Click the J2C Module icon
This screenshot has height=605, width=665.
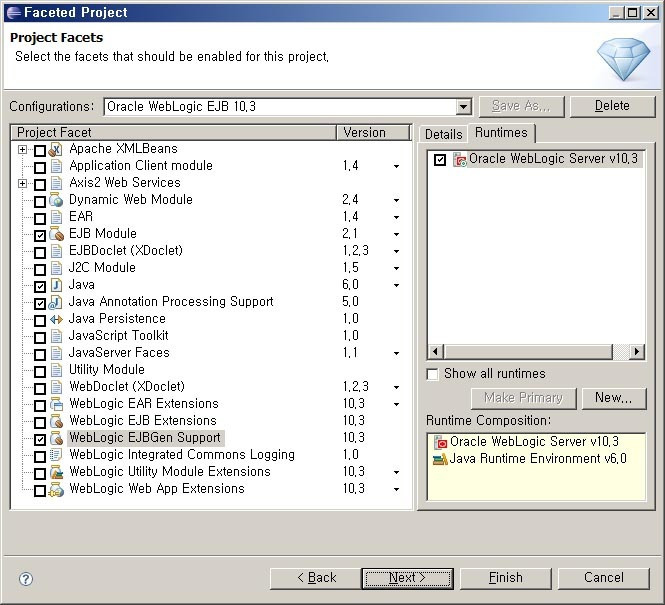tap(56, 268)
